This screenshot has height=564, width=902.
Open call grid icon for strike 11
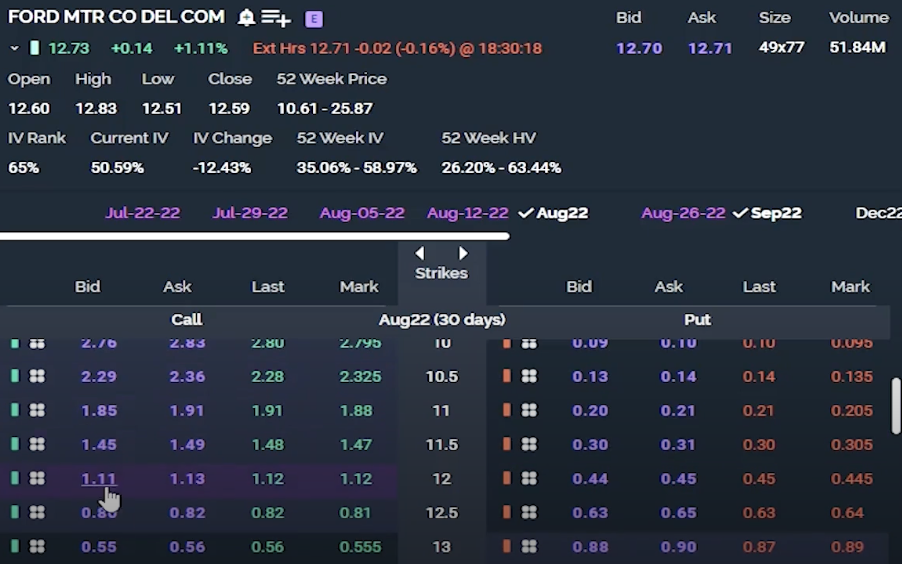coord(37,410)
